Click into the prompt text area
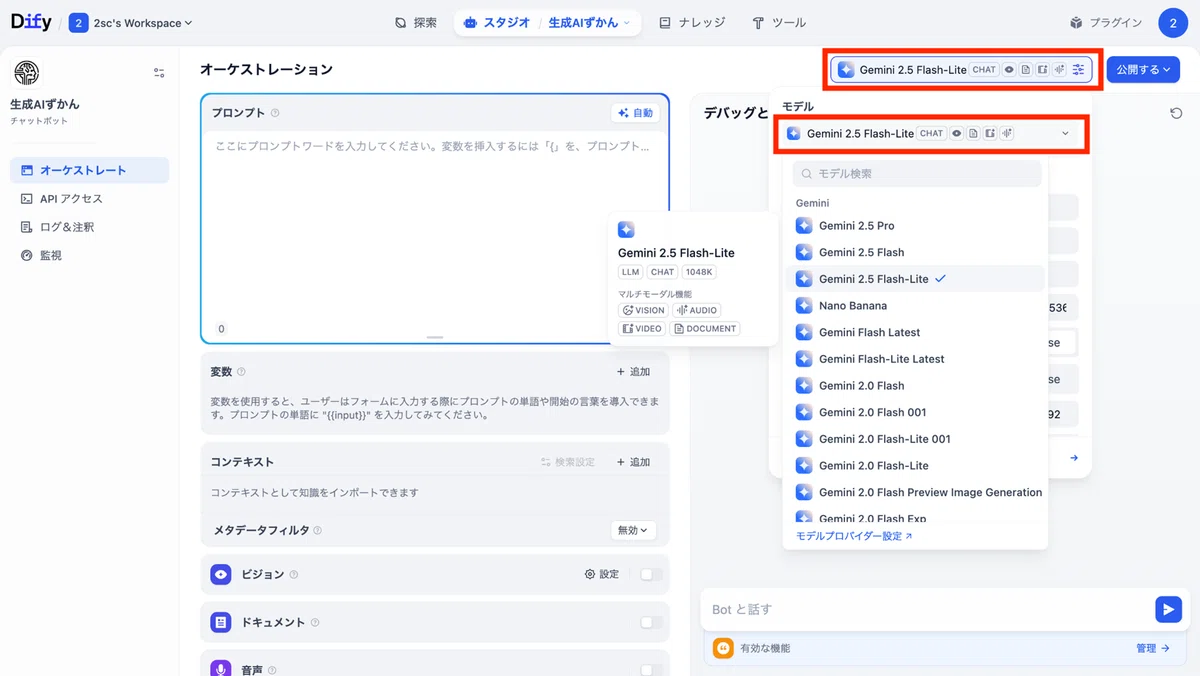 [435, 230]
